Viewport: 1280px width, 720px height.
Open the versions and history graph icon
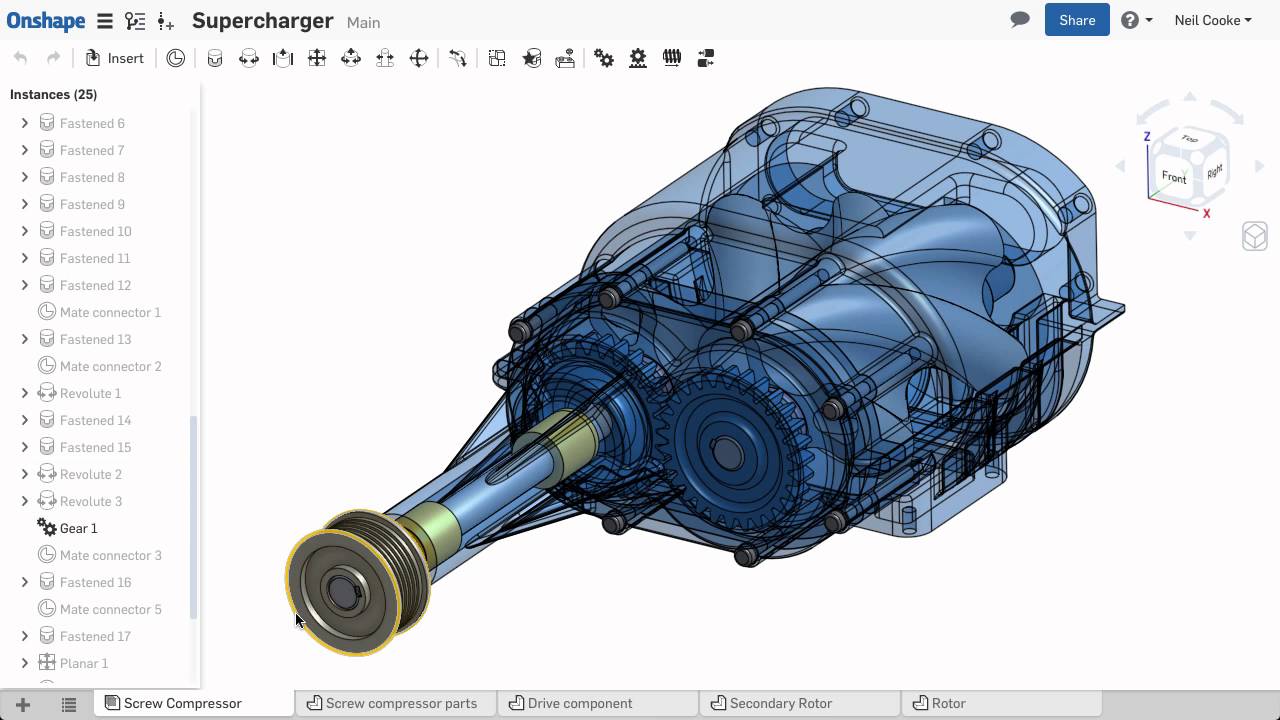(x=135, y=21)
